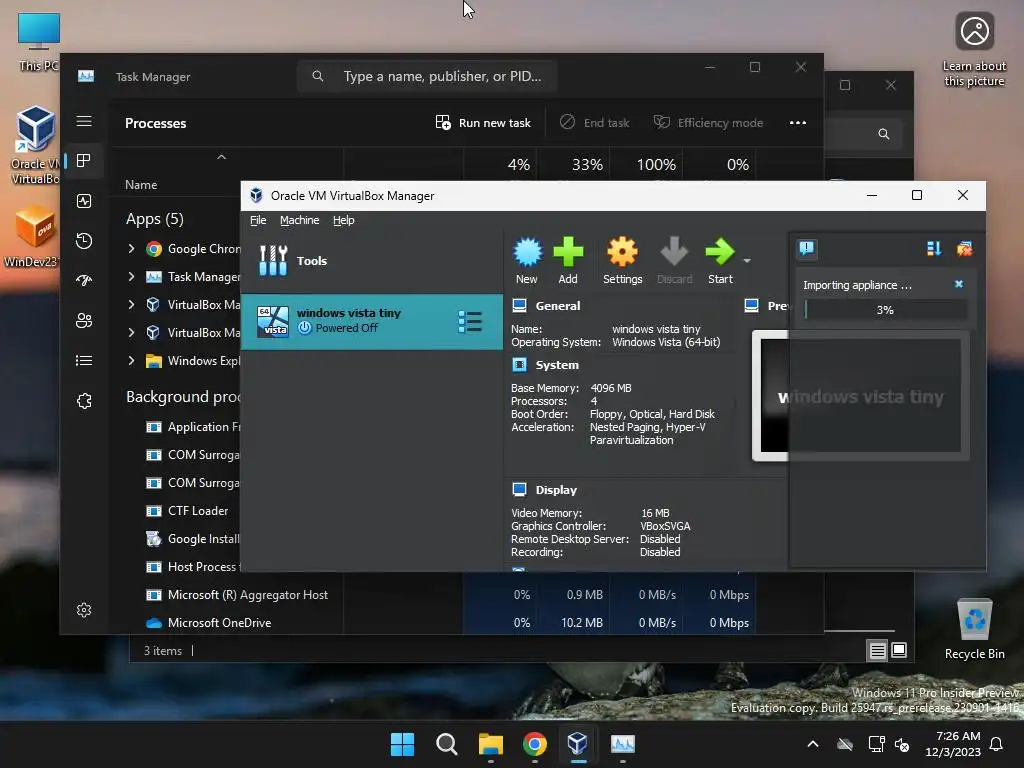Open Task Manager hamburger navigation menu

pyautogui.click(x=84, y=121)
